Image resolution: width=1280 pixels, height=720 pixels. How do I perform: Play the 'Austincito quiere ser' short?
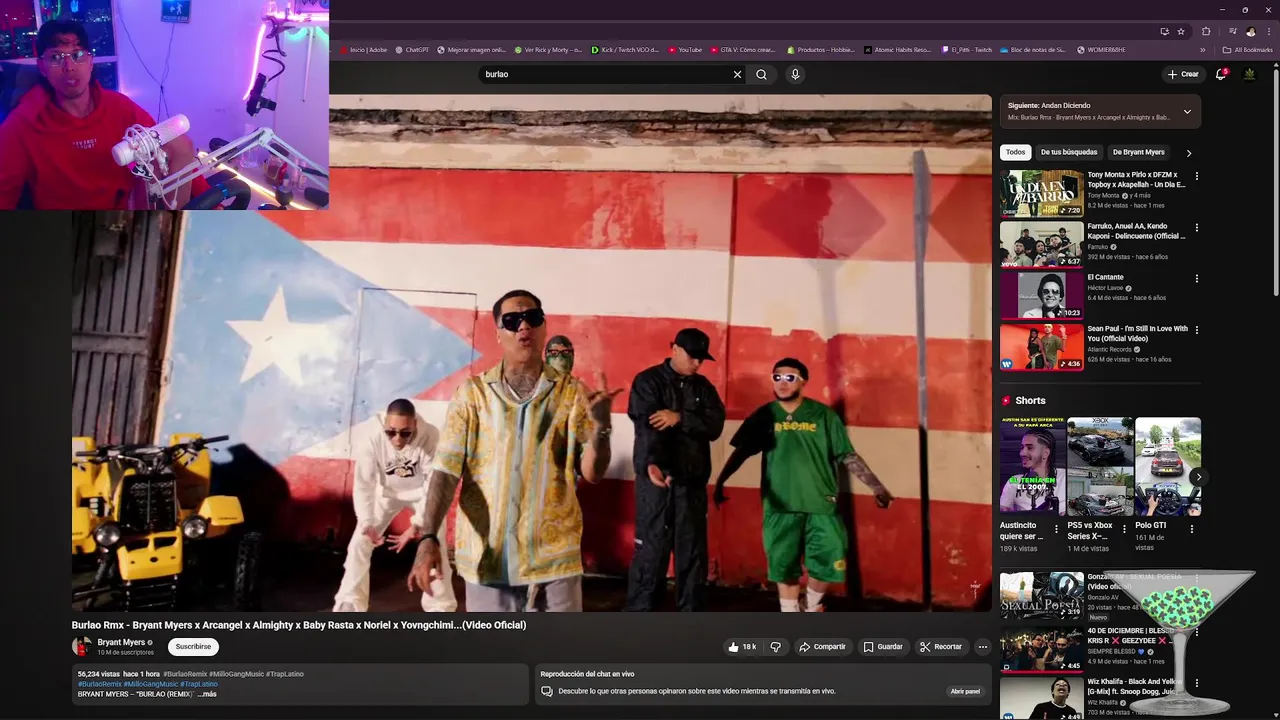1031,467
